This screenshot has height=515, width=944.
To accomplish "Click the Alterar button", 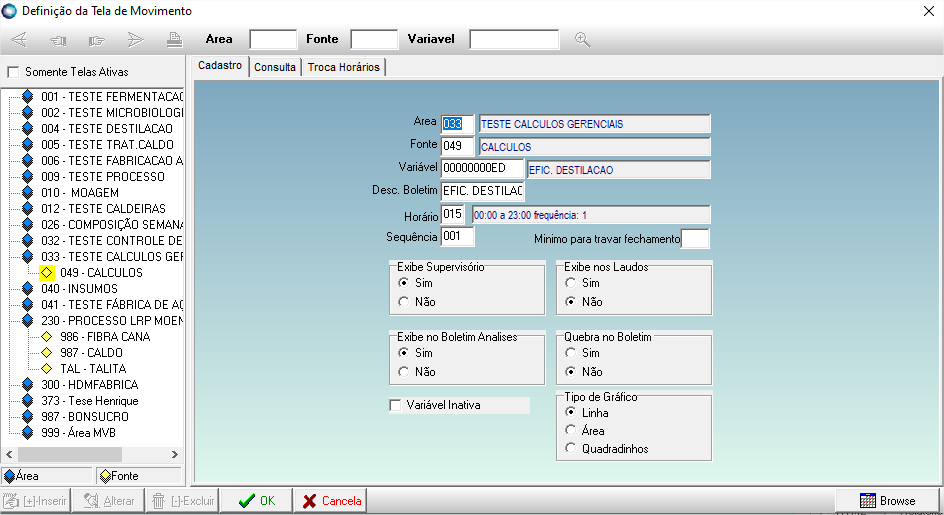I will tap(108, 501).
